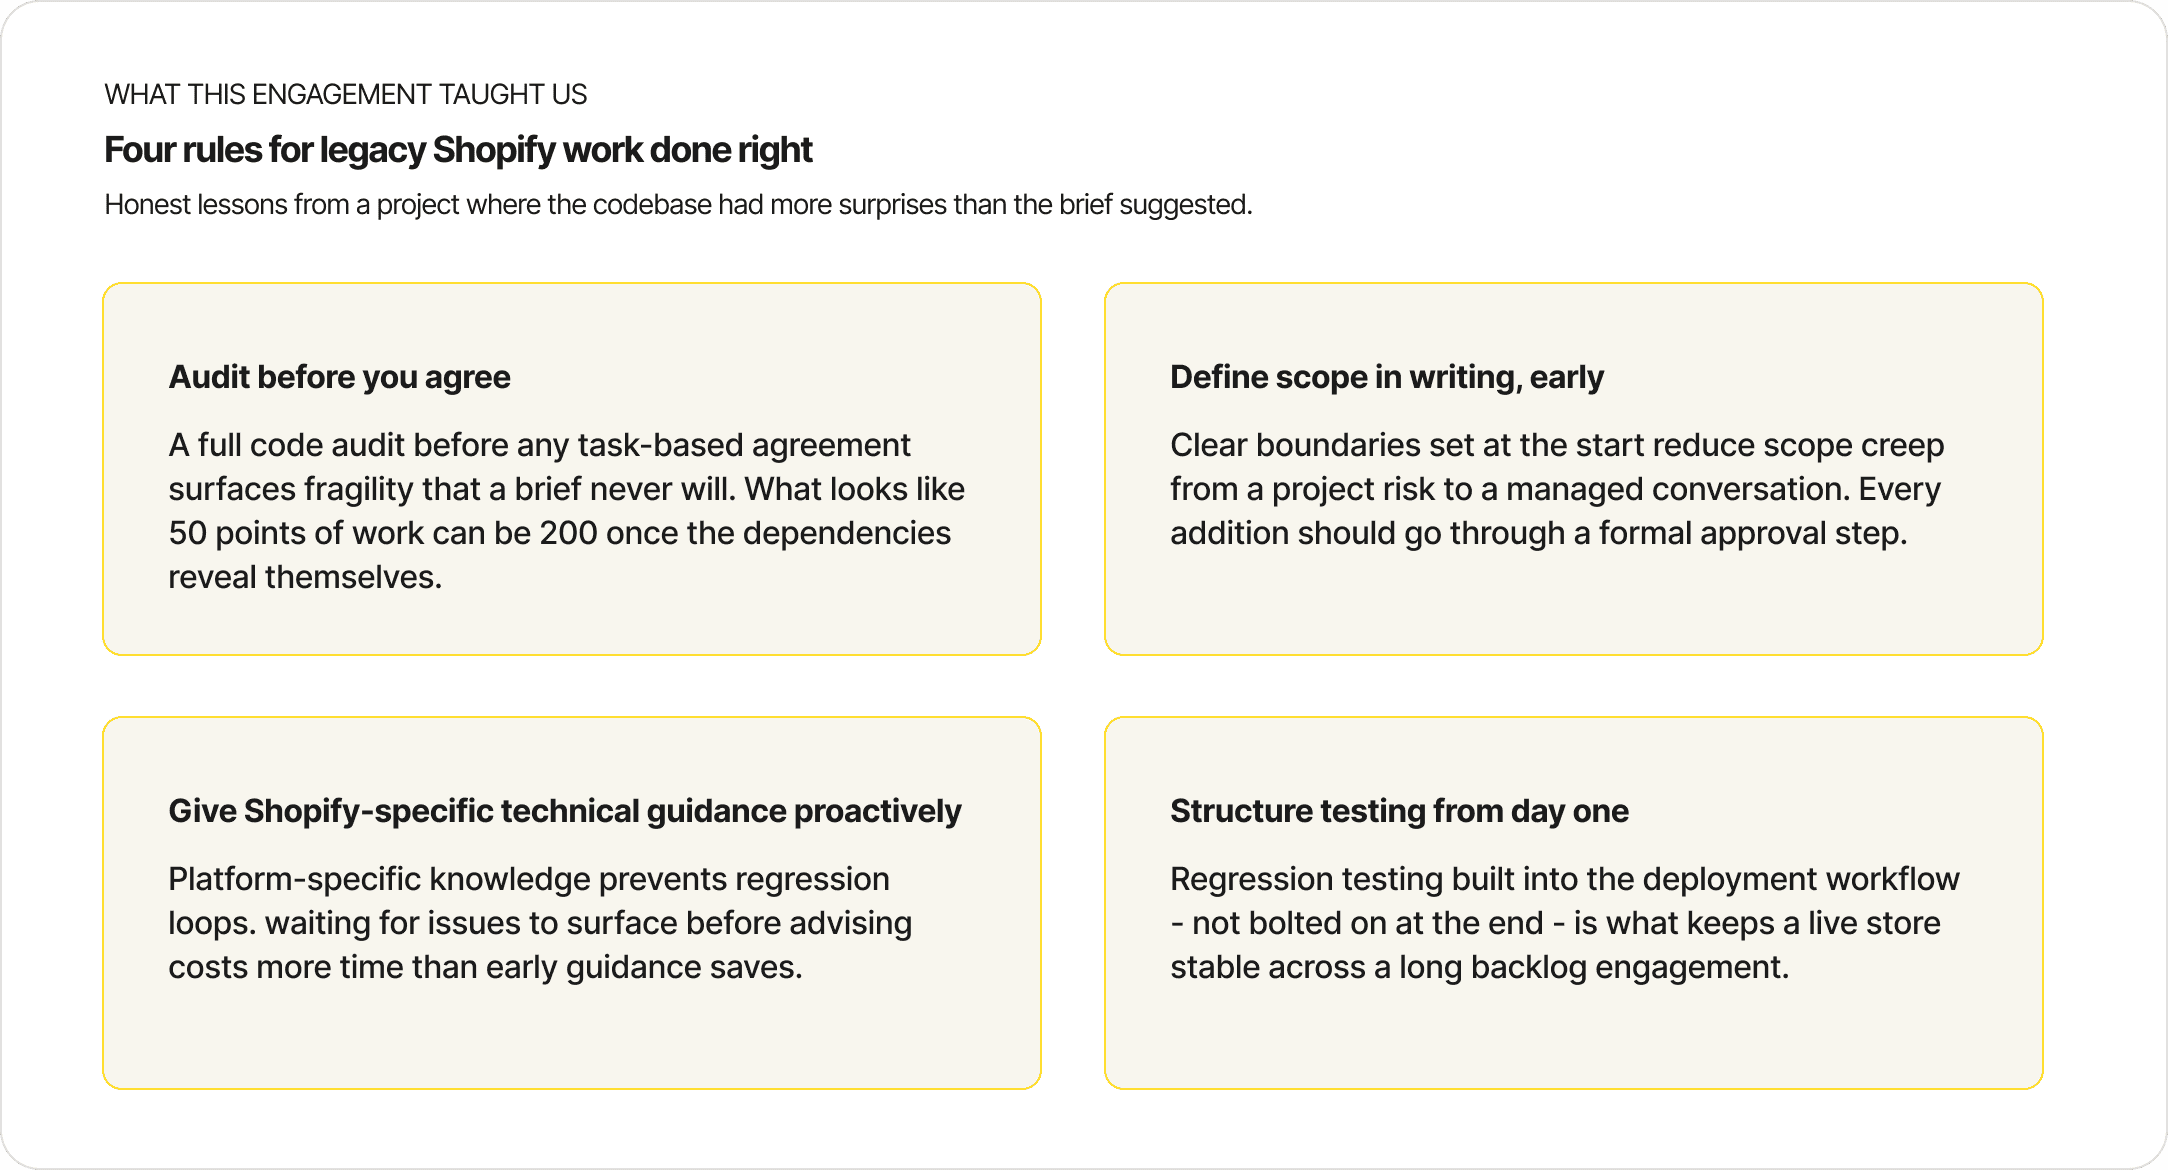
Task: Click the 'Give Shopify-specific technical guidance proactively' title
Action: click(x=565, y=811)
